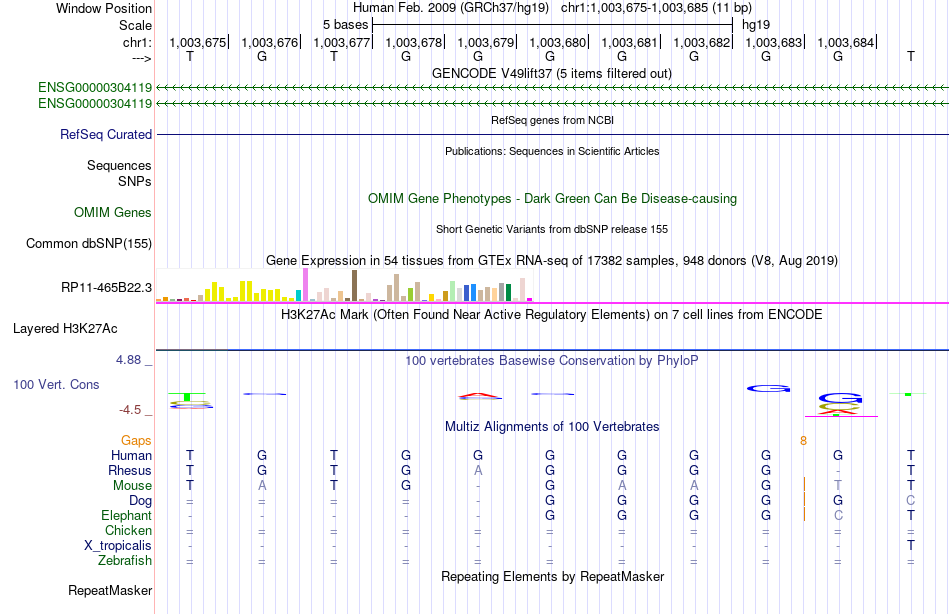Click the SNPs track label
Image resolution: width=950 pixels, height=614 pixels.
click(x=135, y=181)
